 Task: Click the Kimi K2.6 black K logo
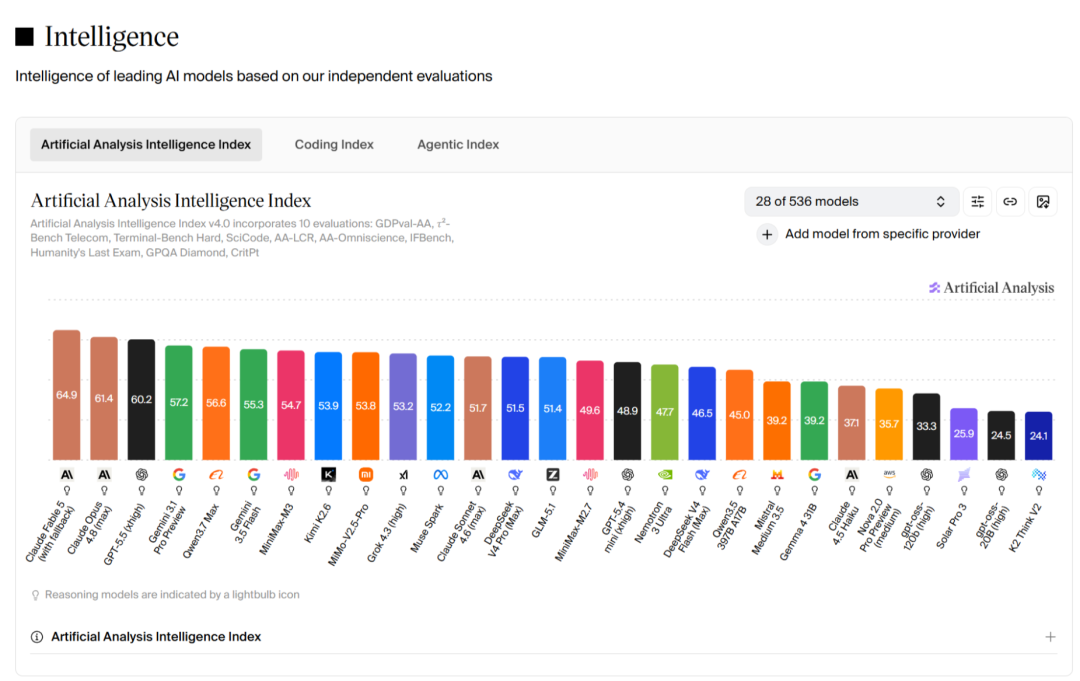click(x=329, y=474)
